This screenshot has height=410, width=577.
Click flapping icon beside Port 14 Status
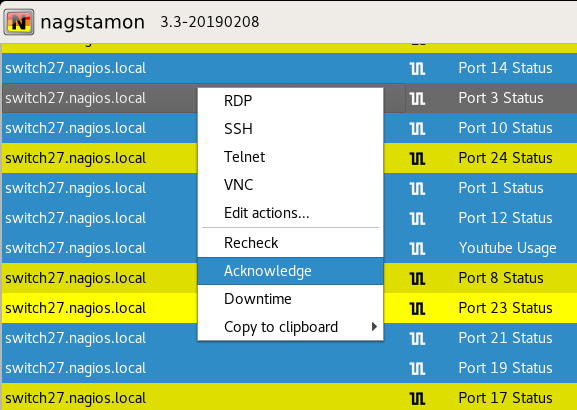click(417, 68)
